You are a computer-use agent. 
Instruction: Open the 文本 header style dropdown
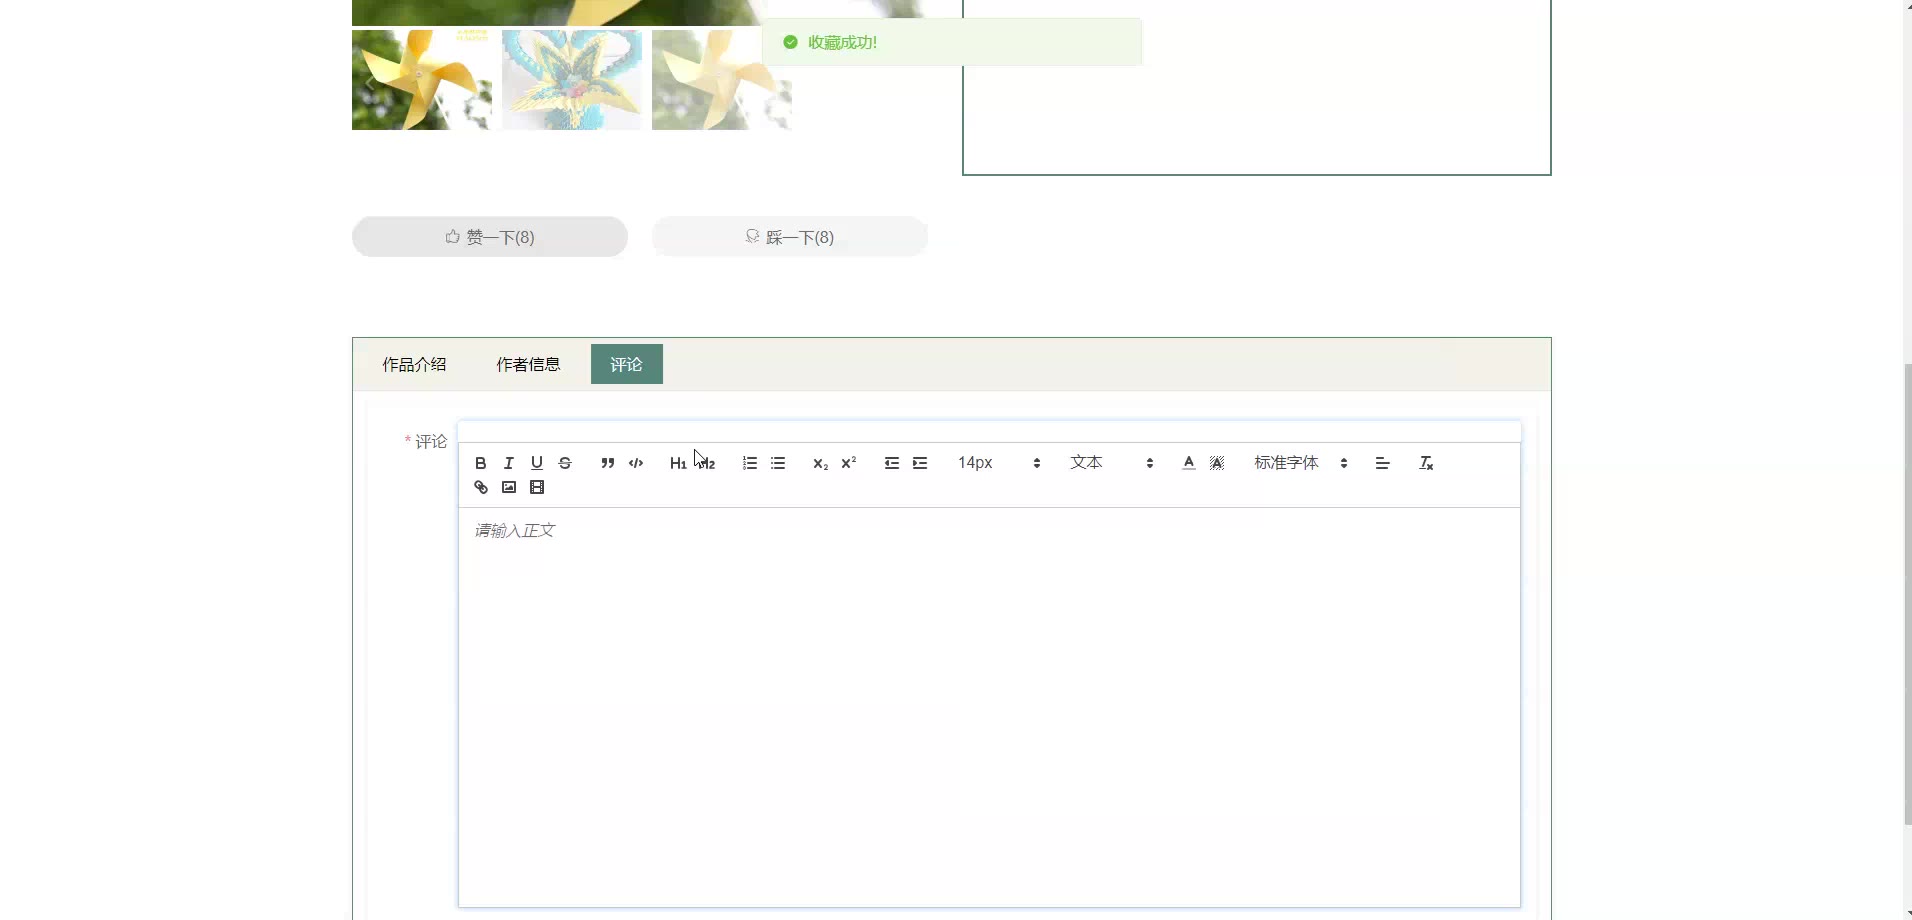[1112, 463]
